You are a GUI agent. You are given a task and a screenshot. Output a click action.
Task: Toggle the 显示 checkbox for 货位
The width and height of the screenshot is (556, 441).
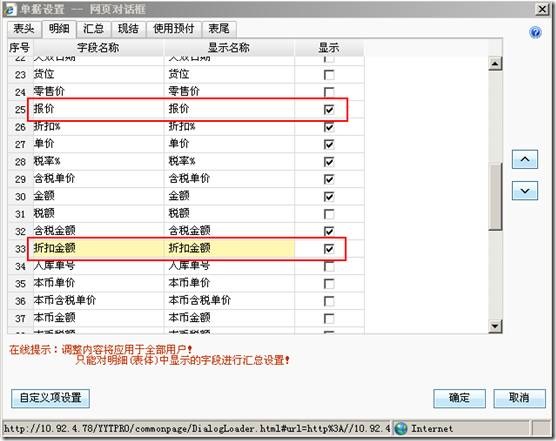tap(329, 75)
